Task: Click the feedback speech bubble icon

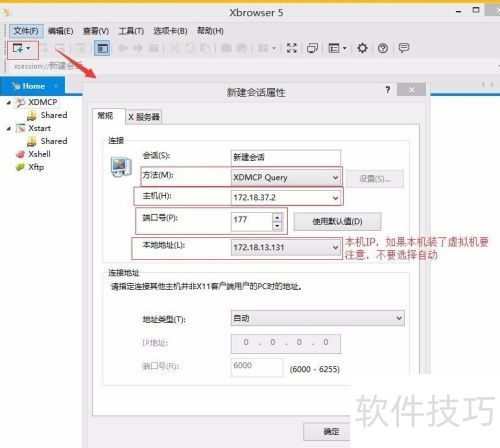Action: point(404,48)
